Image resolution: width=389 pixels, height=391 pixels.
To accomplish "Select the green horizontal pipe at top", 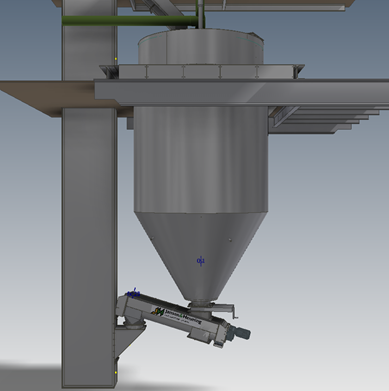I will (130, 20).
